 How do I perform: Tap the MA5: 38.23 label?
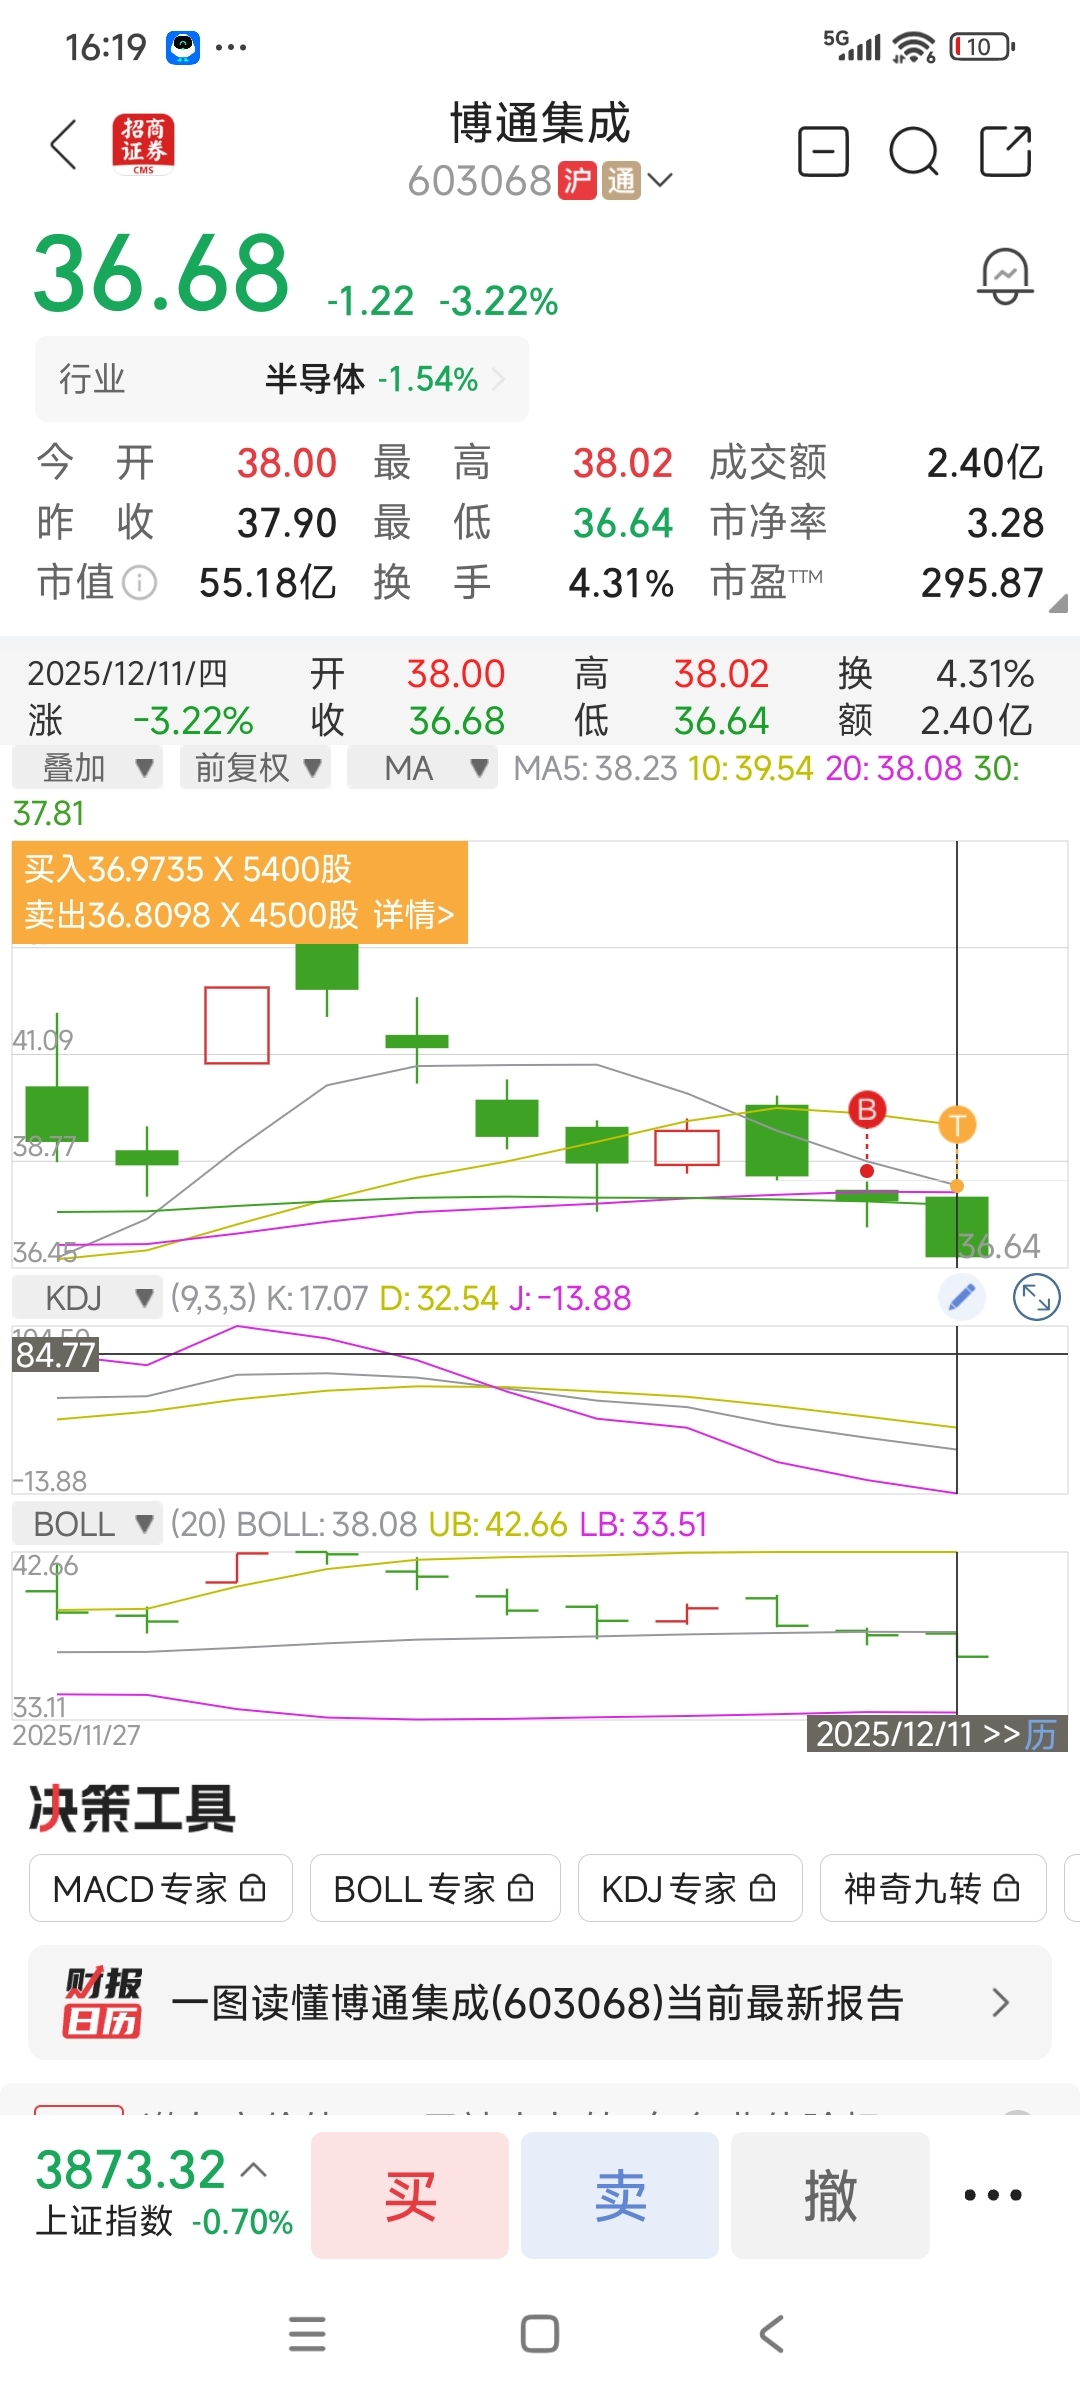(595, 768)
